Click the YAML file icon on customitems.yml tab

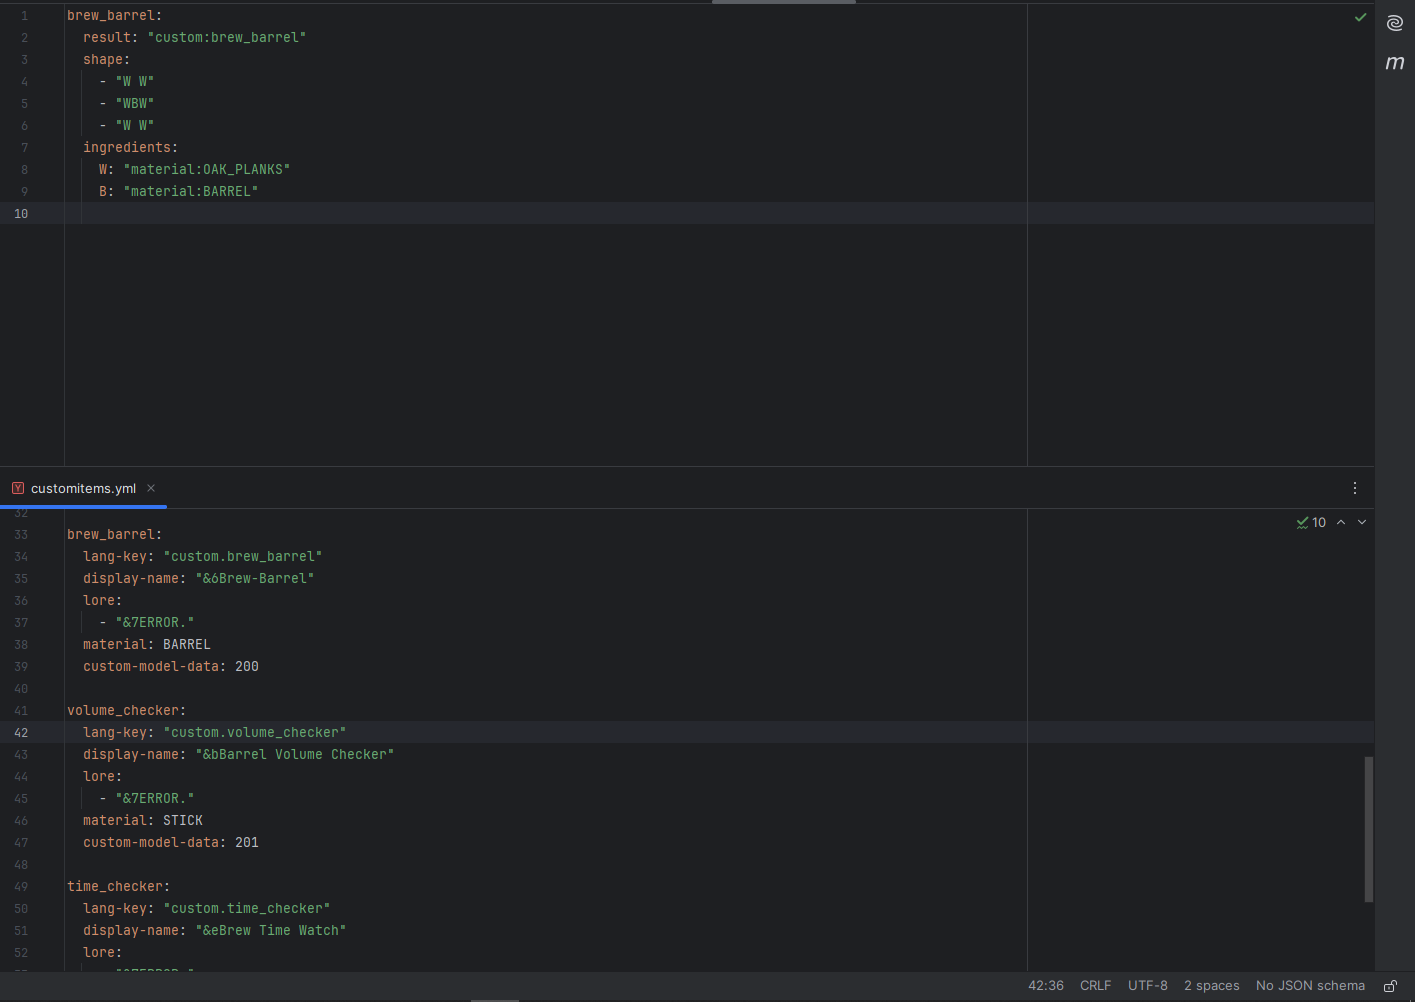click(17, 488)
